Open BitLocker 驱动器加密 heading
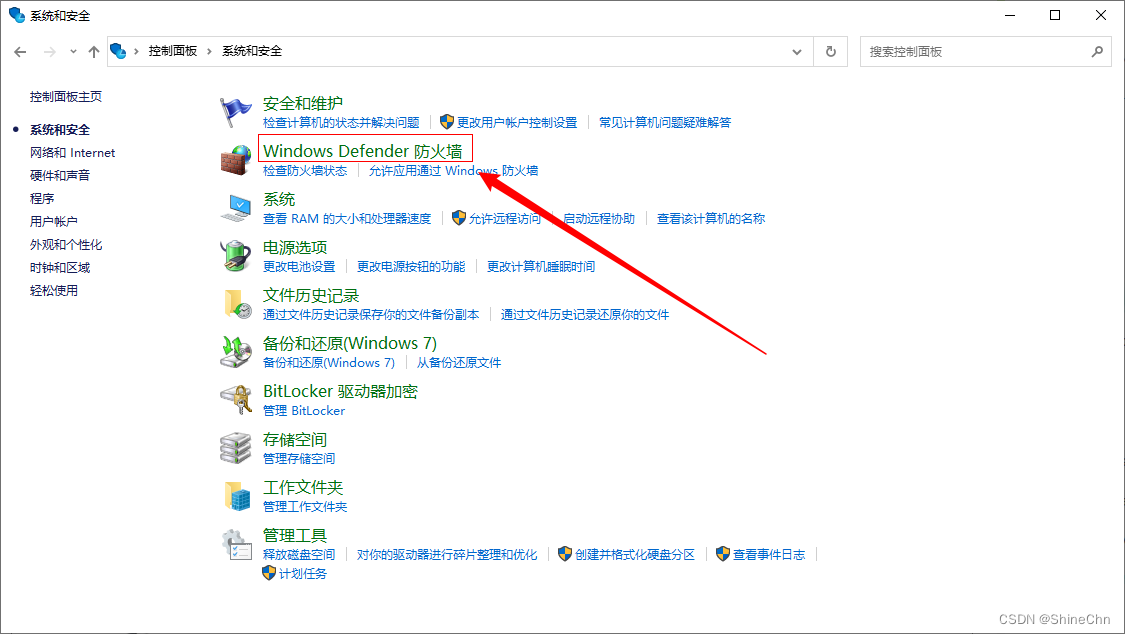 (x=340, y=392)
